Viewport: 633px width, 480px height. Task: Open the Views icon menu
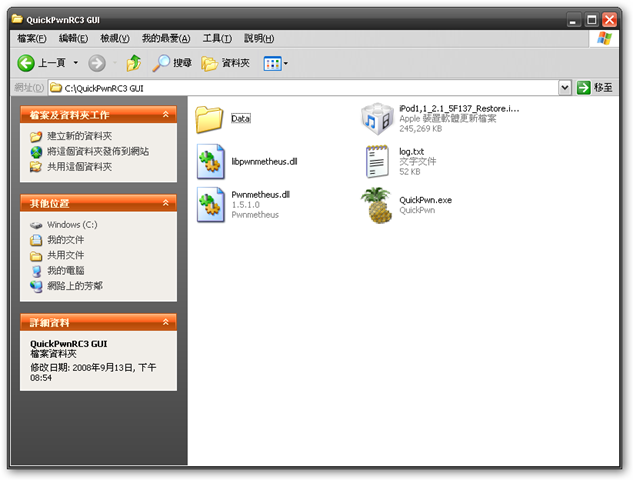272,63
